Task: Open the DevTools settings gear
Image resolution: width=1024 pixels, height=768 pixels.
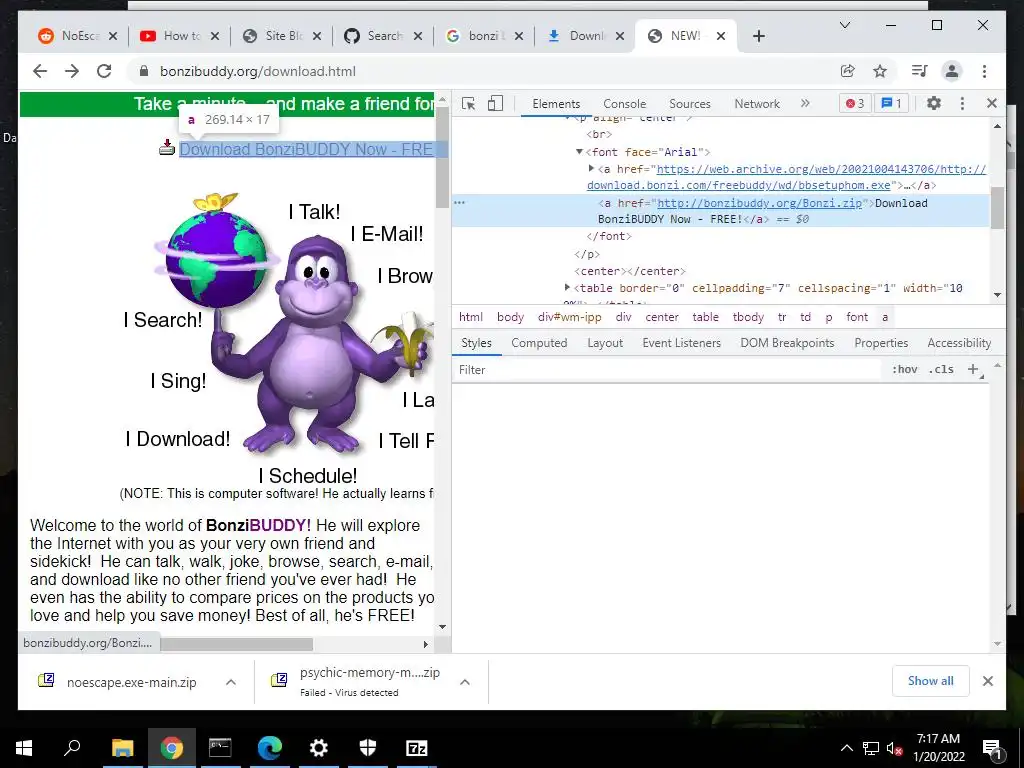Action: pos(934,103)
